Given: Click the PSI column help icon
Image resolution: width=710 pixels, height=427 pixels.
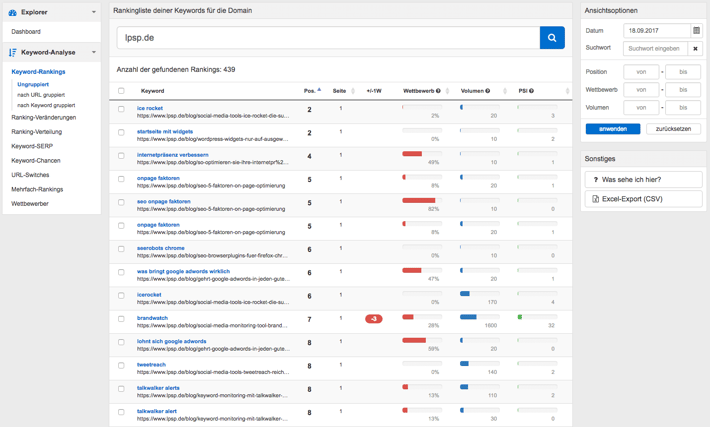Looking at the screenshot, I should [x=531, y=91].
